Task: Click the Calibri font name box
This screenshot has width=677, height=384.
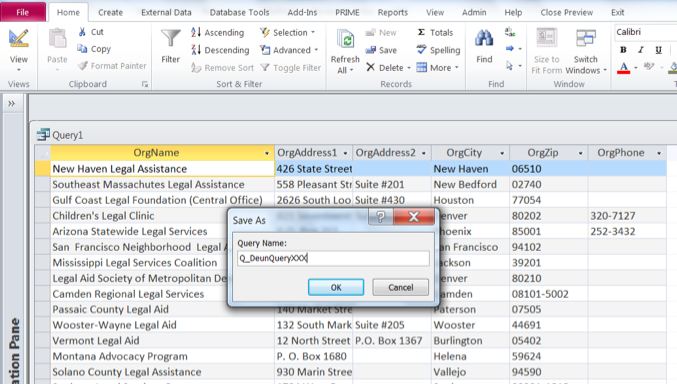Action: tap(645, 32)
